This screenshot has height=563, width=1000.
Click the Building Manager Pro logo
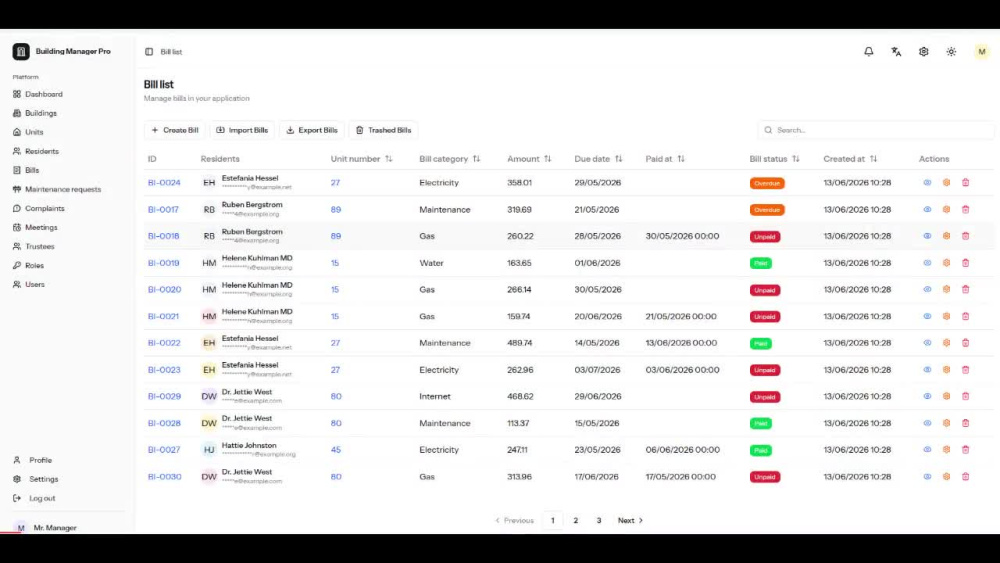[x=21, y=52]
